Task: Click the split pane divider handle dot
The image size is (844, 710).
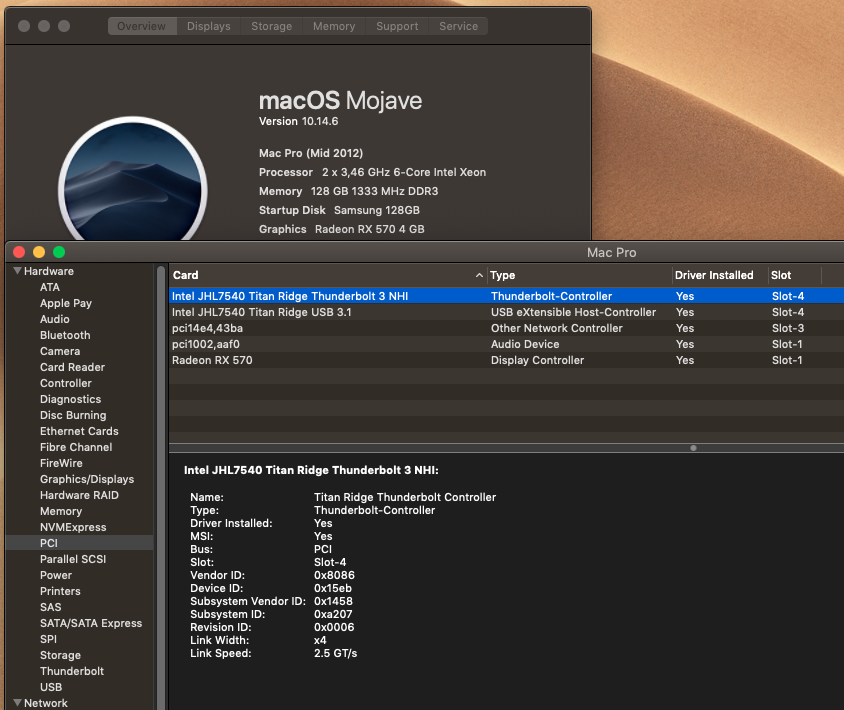Action: [x=693, y=448]
